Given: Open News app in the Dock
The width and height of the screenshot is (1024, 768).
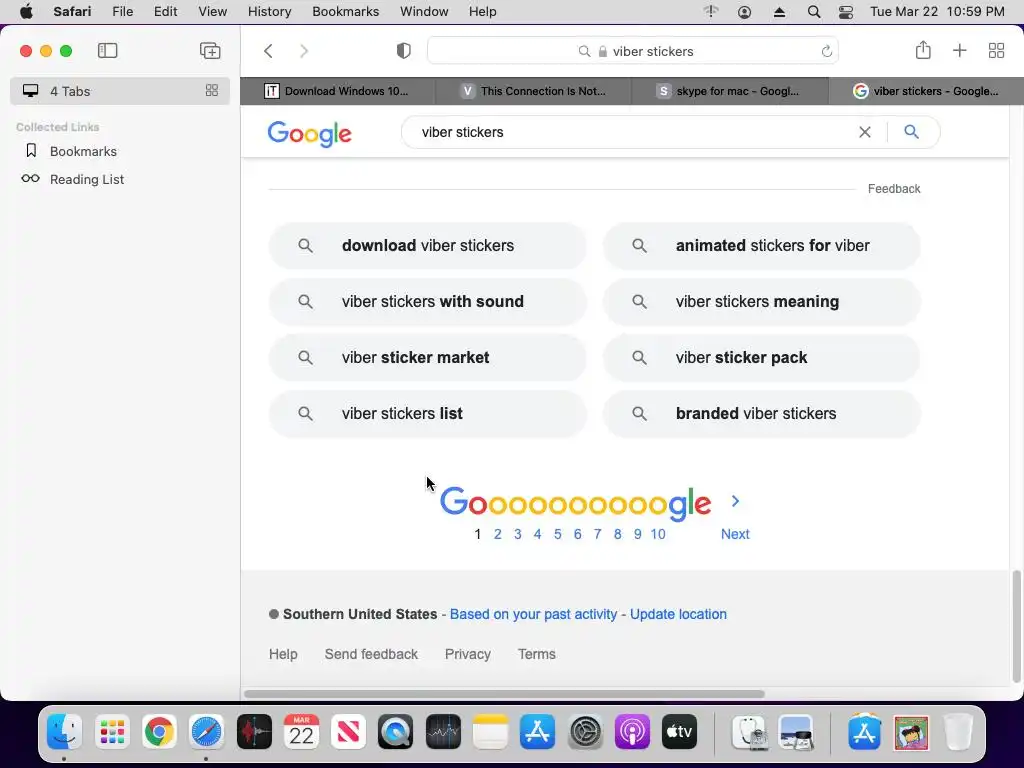Looking at the screenshot, I should pos(348,732).
